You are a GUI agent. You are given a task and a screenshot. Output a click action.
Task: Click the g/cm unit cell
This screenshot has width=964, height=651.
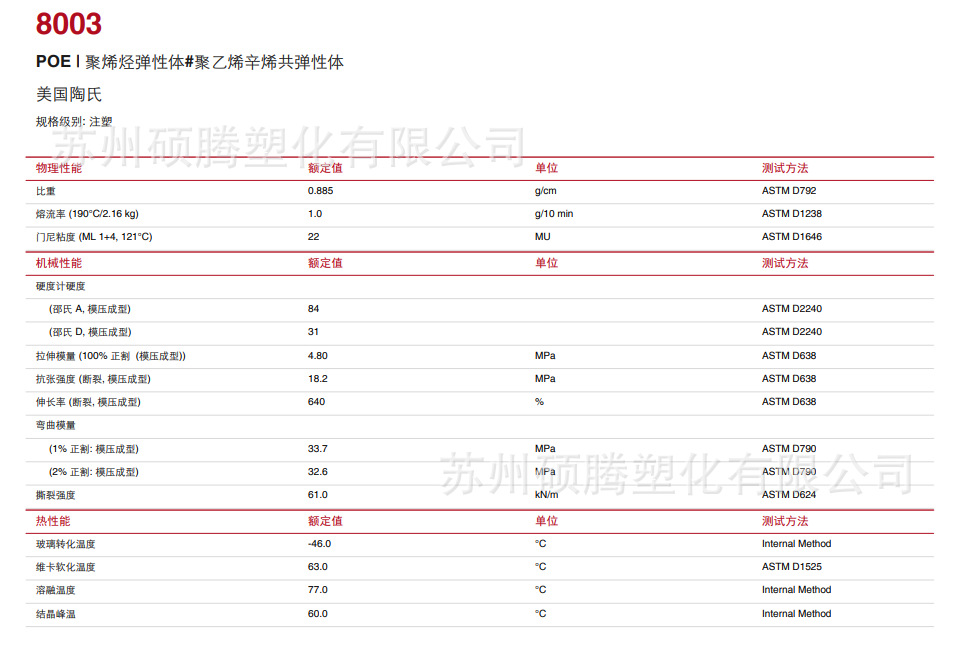click(x=545, y=191)
